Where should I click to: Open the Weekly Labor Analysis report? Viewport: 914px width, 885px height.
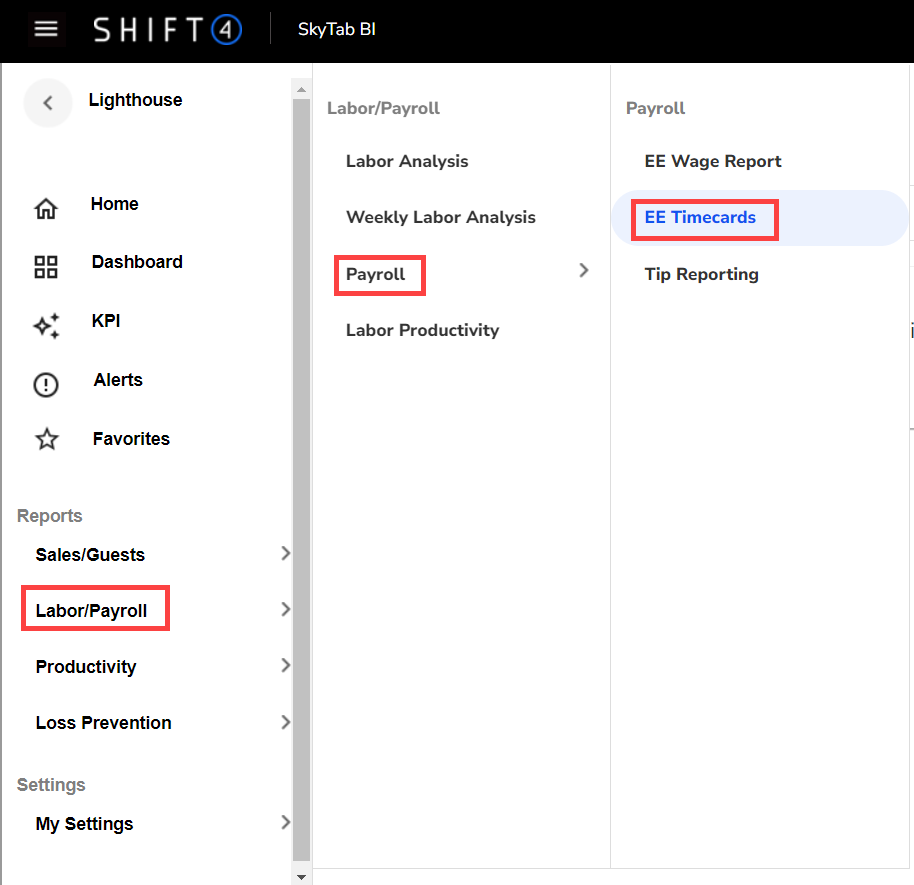click(440, 217)
